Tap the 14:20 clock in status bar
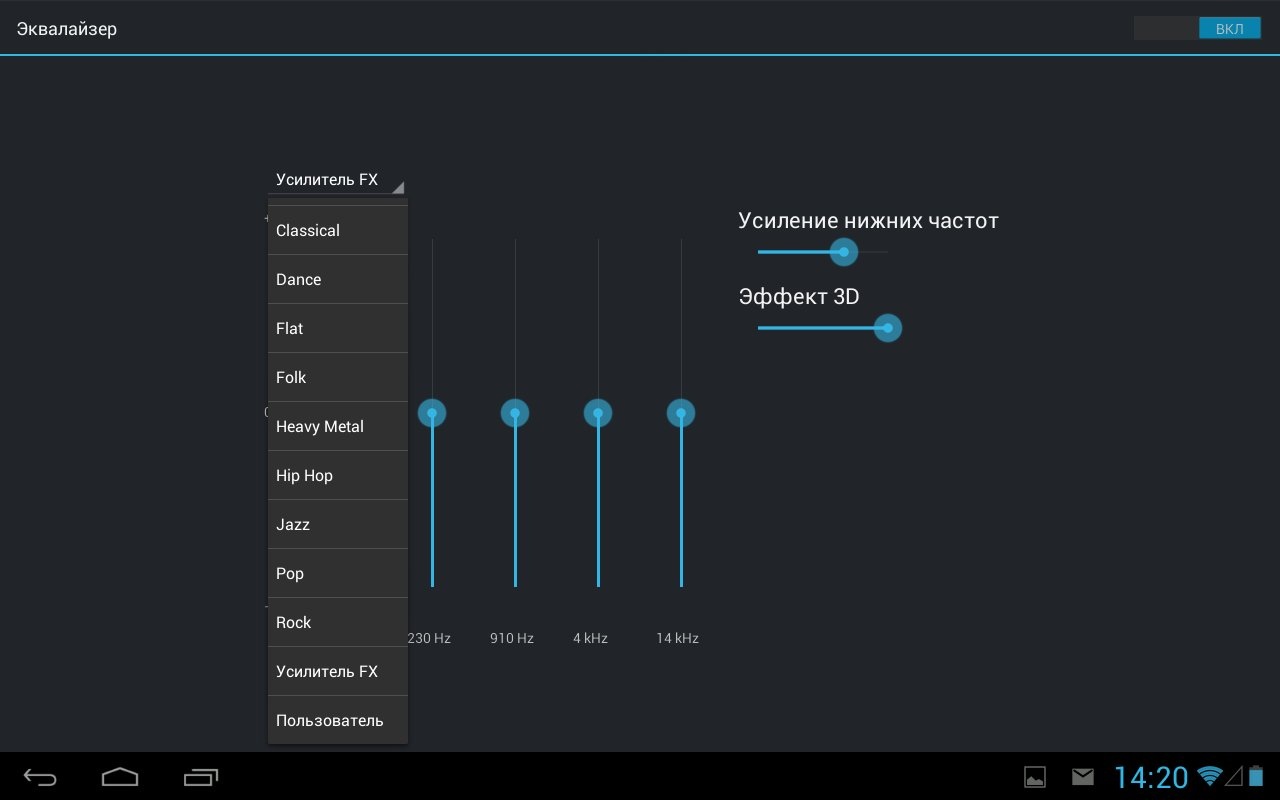Image resolution: width=1280 pixels, height=800 pixels. pos(1151,777)
